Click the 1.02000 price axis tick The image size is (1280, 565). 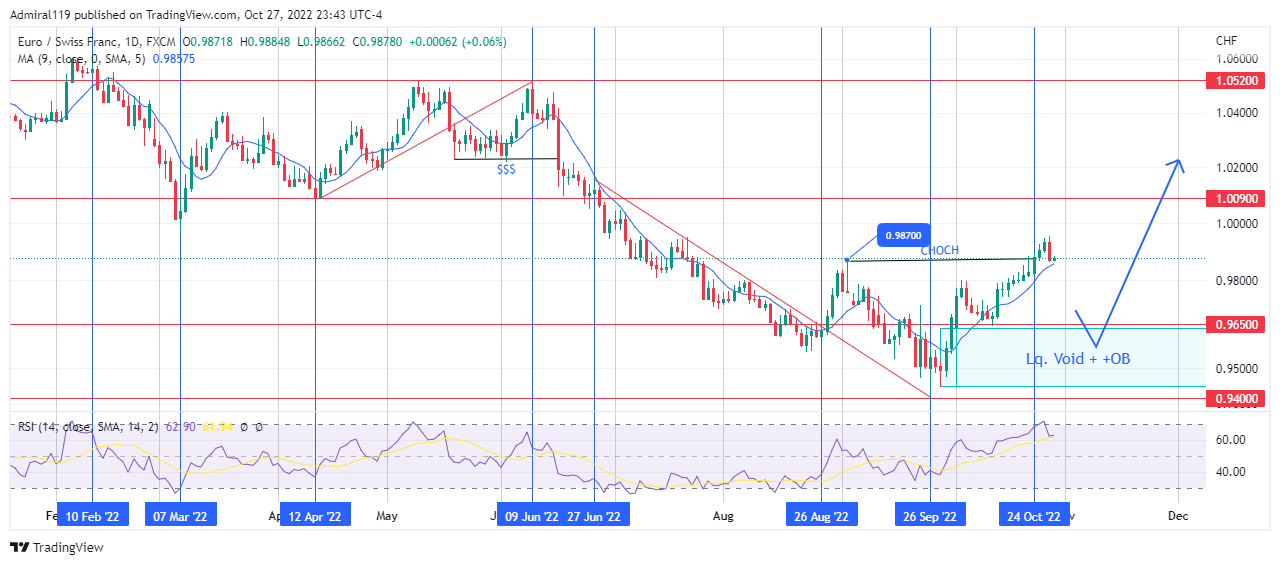pos(1236,168)
